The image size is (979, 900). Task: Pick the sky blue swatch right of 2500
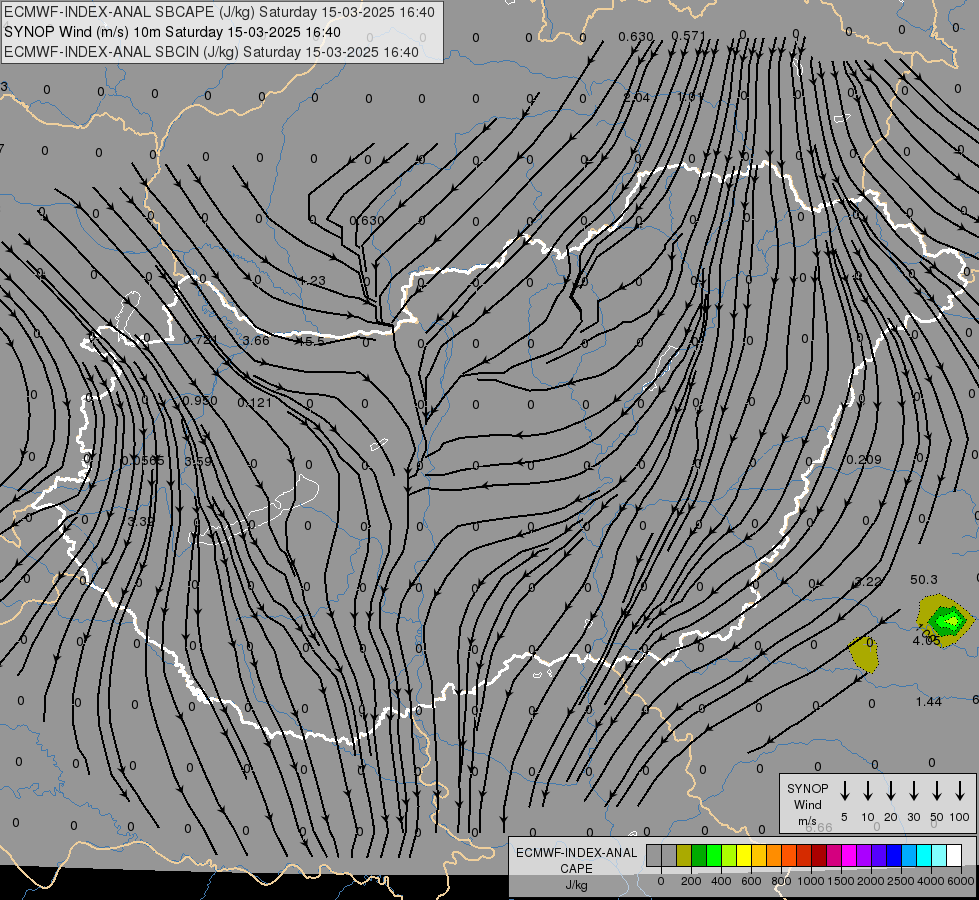point(910,855)
